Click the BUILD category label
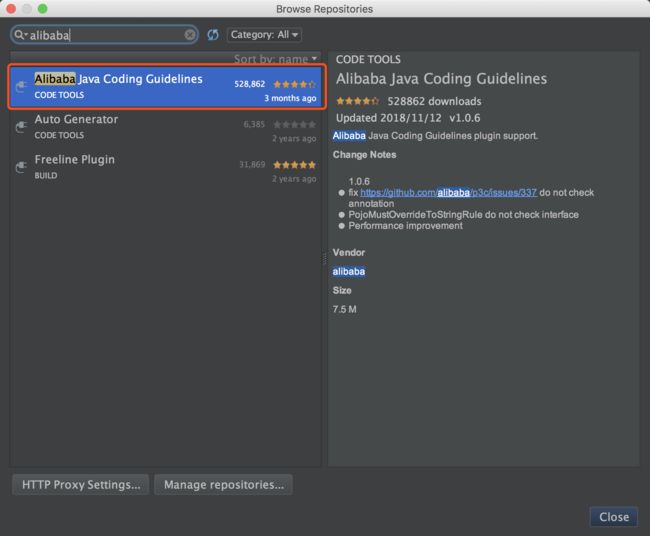 click(x=46, y=176)
